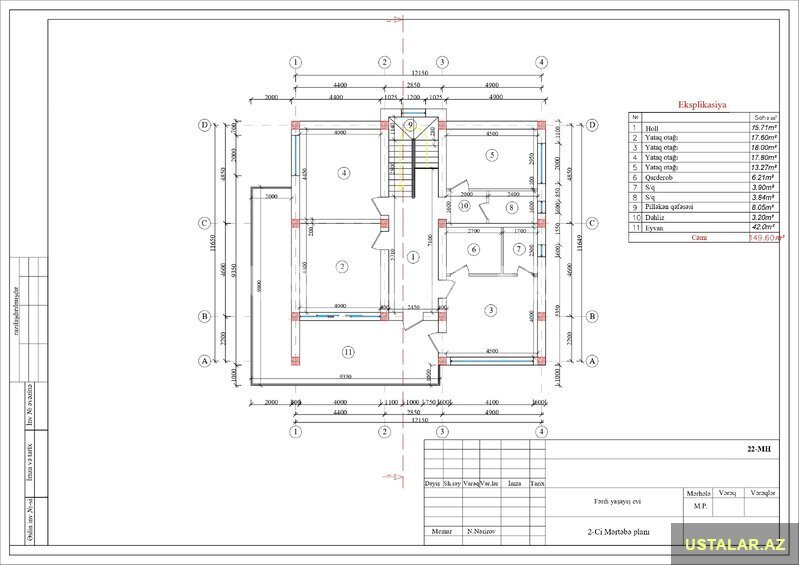Click grid axis bubble 4 at the bottom

(541, 433)
